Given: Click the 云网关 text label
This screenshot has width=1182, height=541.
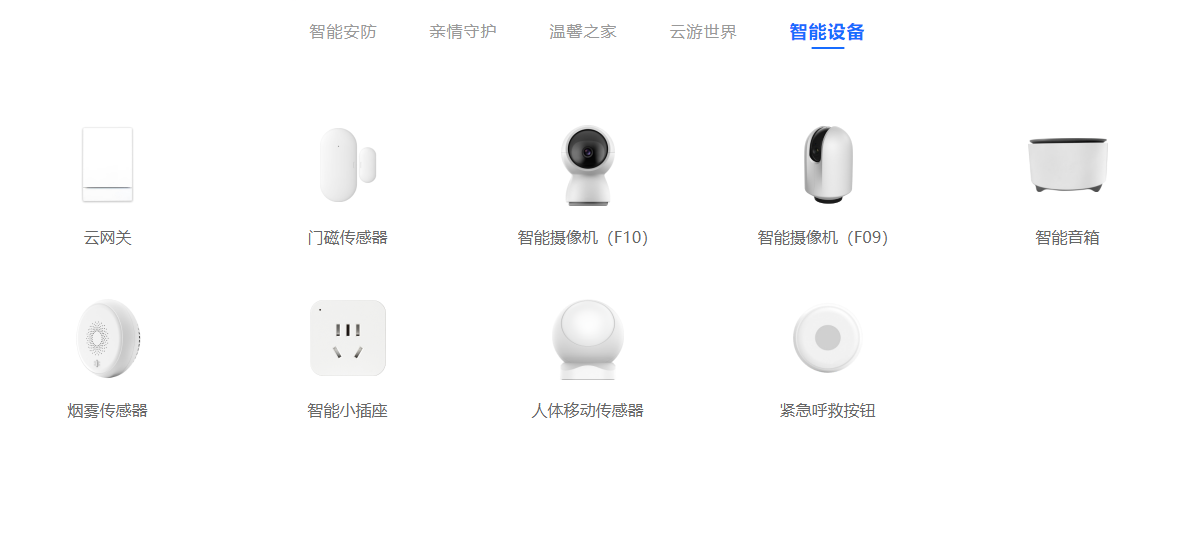Looking at the screenshot, I should tap(108, 238).
